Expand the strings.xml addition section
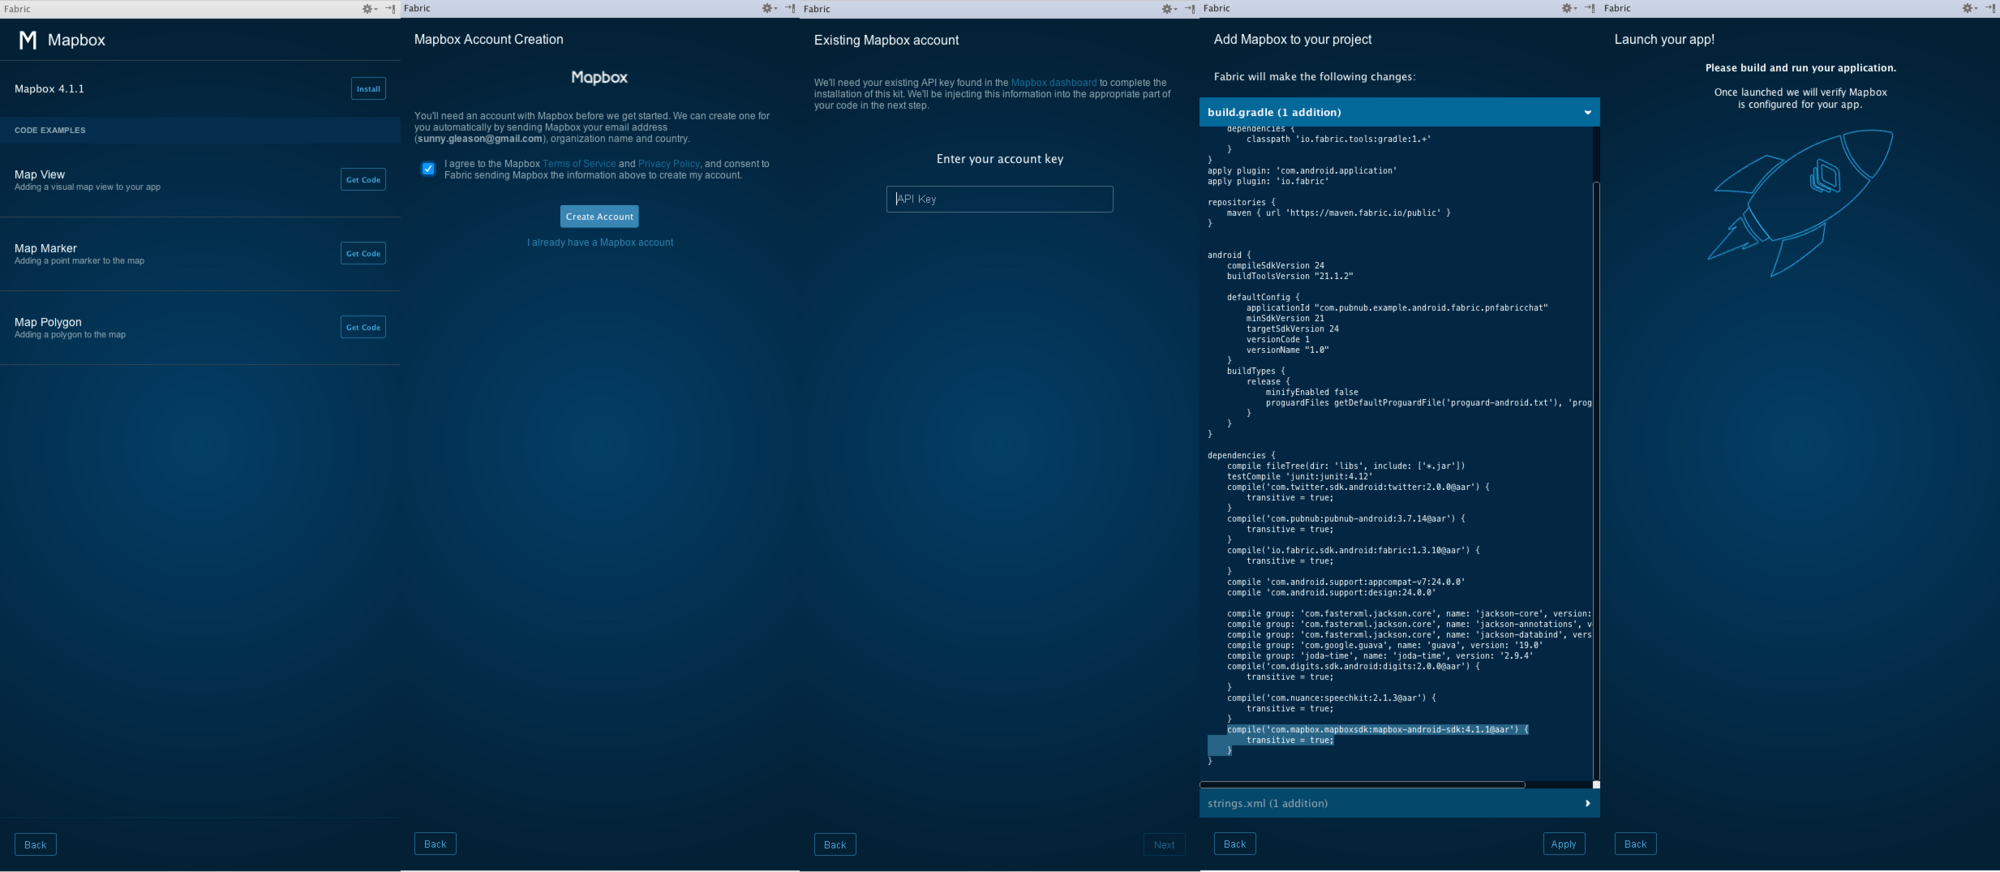The width and height of the screenshot is (2000, 872). tap(1587, 803)
